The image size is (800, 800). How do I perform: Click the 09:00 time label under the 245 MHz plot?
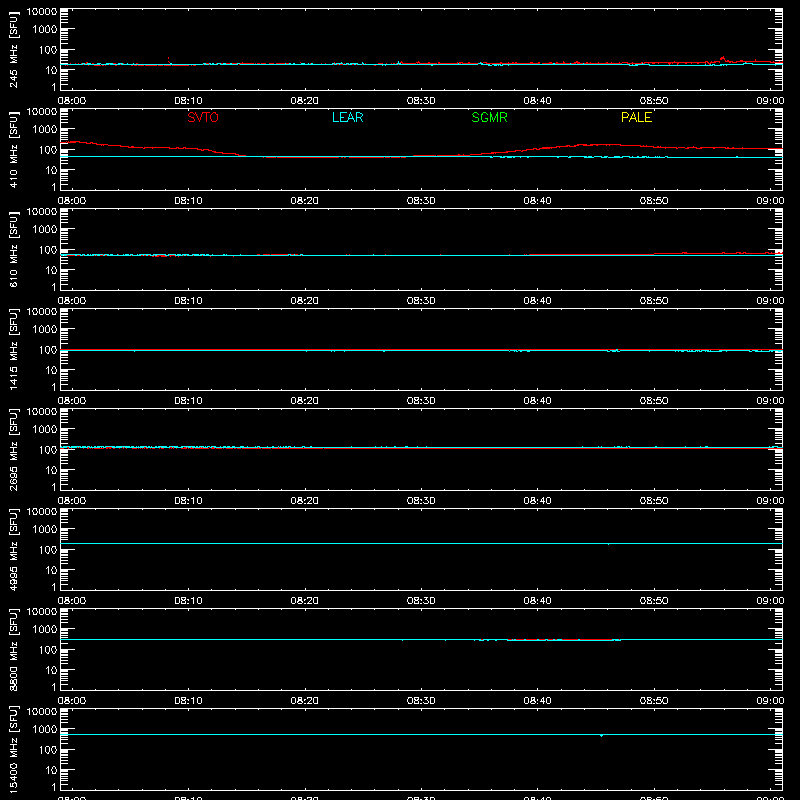[770, 101]
